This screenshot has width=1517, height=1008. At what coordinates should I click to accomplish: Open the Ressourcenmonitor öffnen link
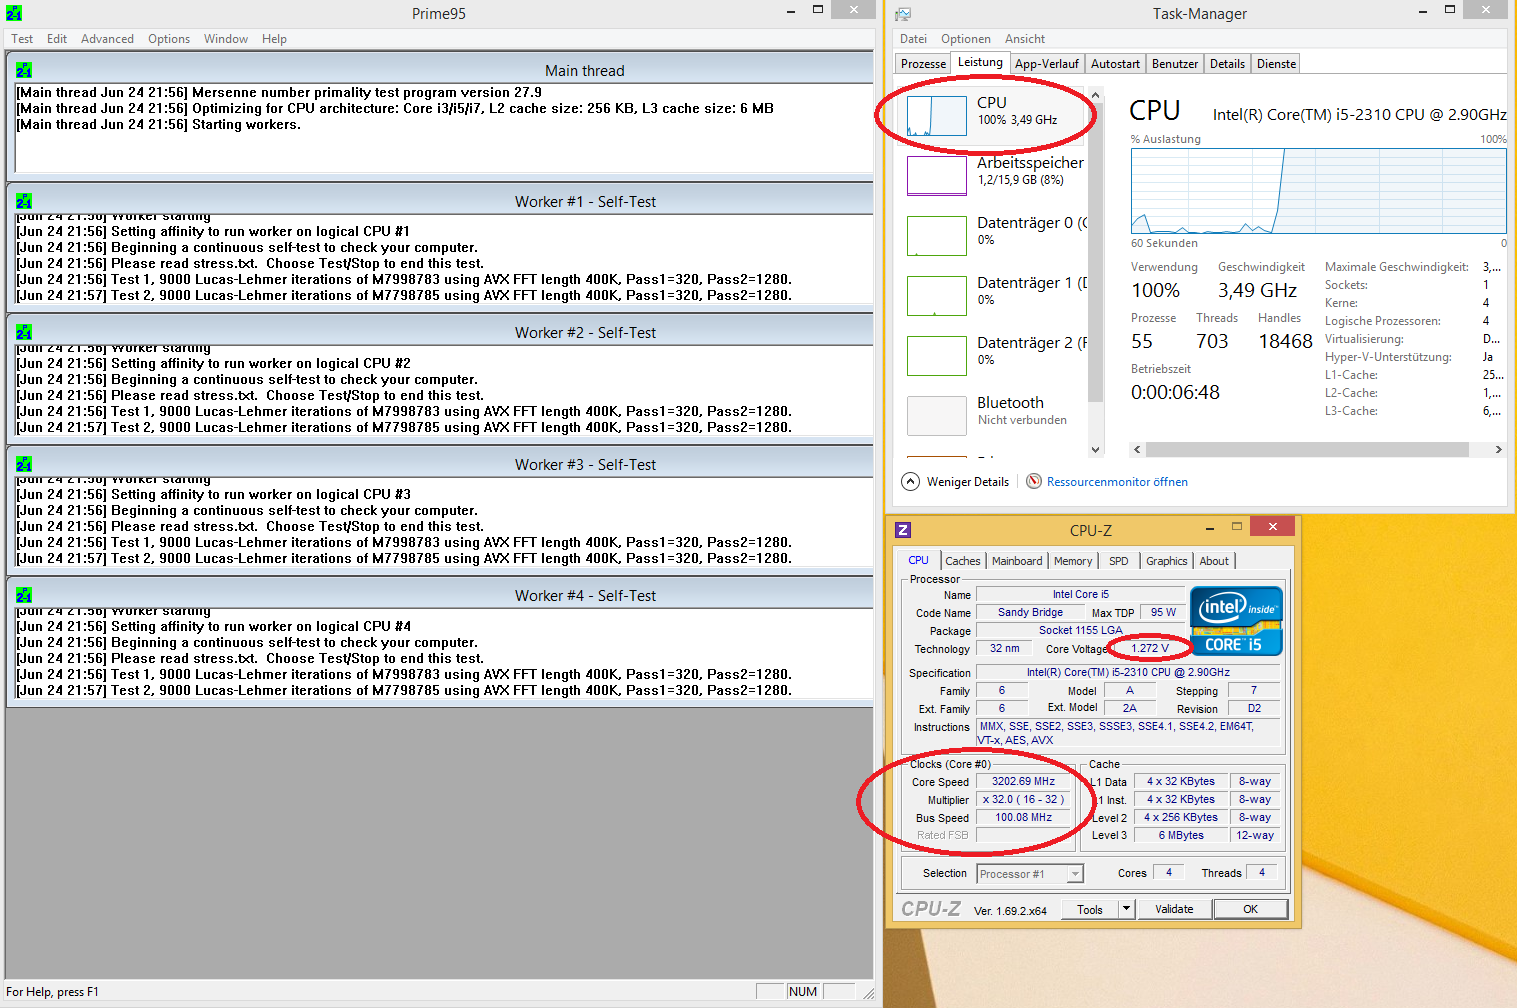click(x=1117, y=482)
